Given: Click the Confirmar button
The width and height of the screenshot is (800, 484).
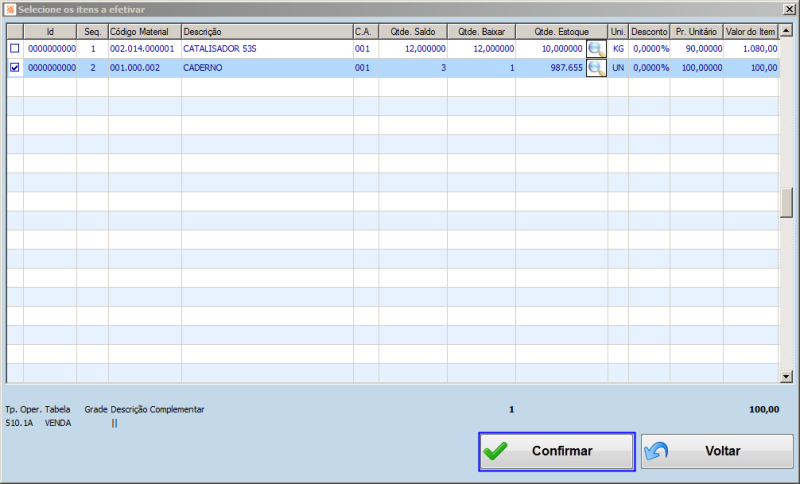Looking at the screenshot, I should click(557, 451).
